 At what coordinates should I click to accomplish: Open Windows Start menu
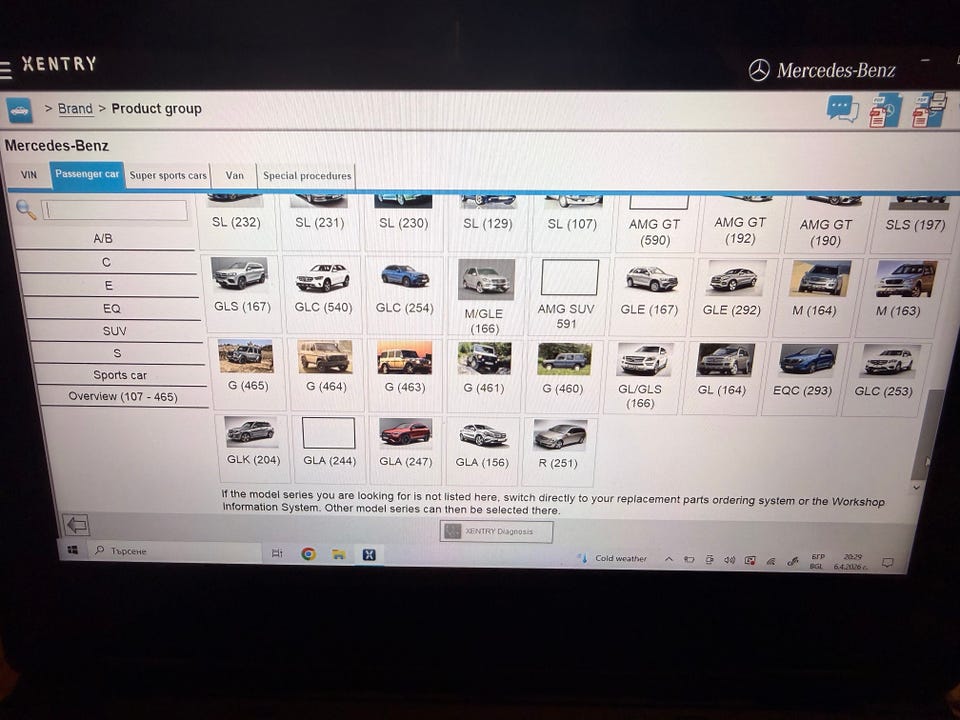click(72, 550)
